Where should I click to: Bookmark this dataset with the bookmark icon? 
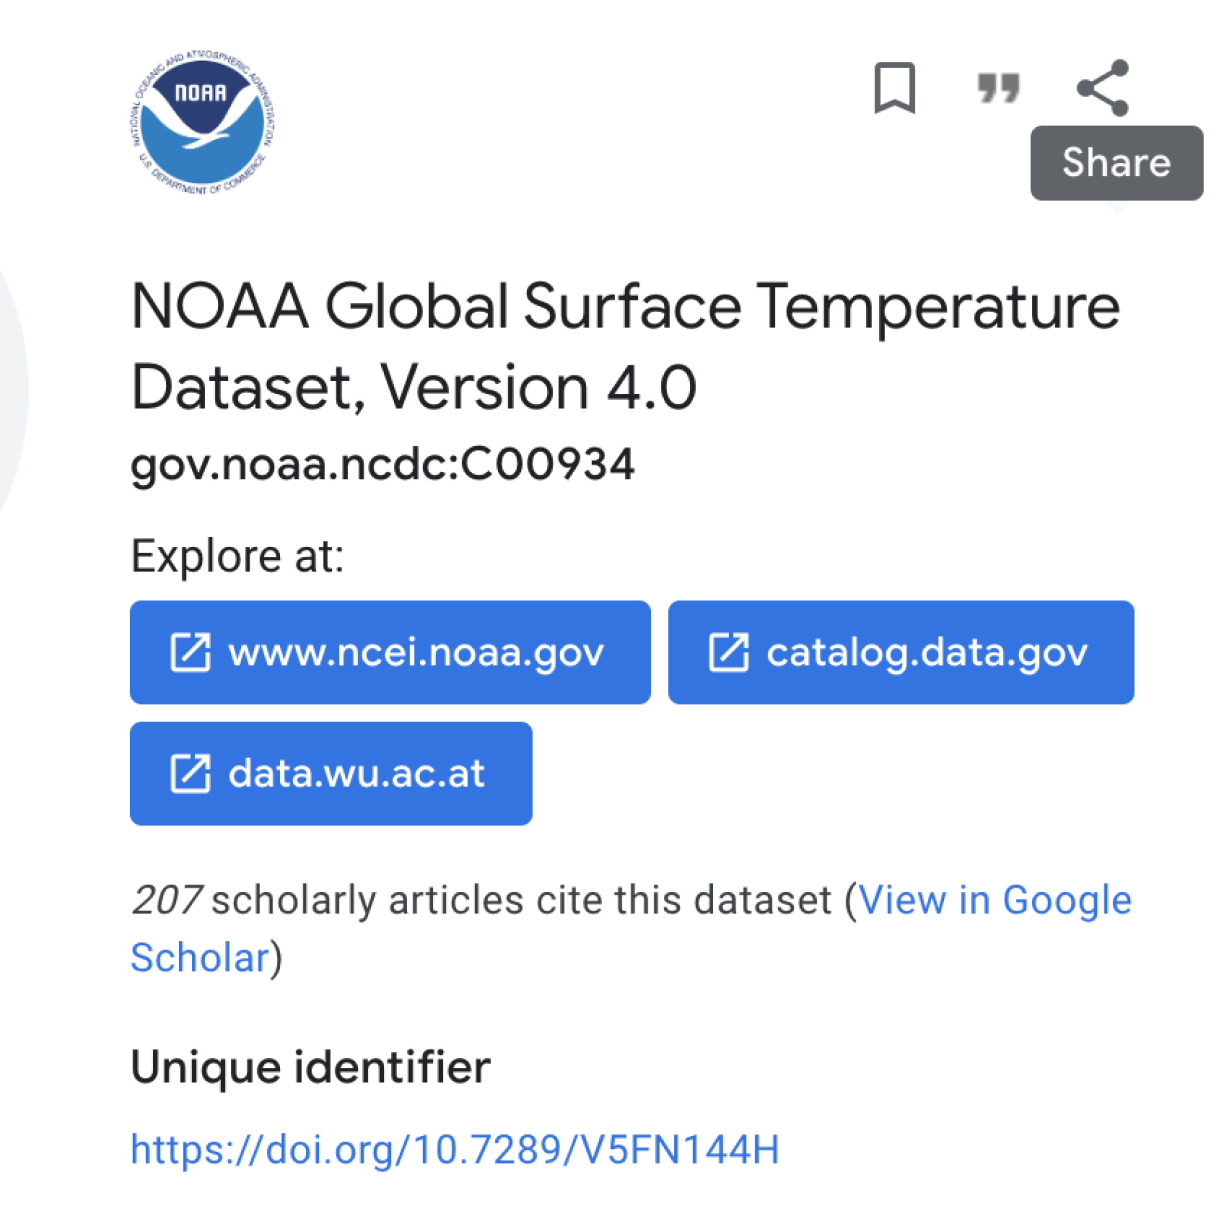[894, 88]
